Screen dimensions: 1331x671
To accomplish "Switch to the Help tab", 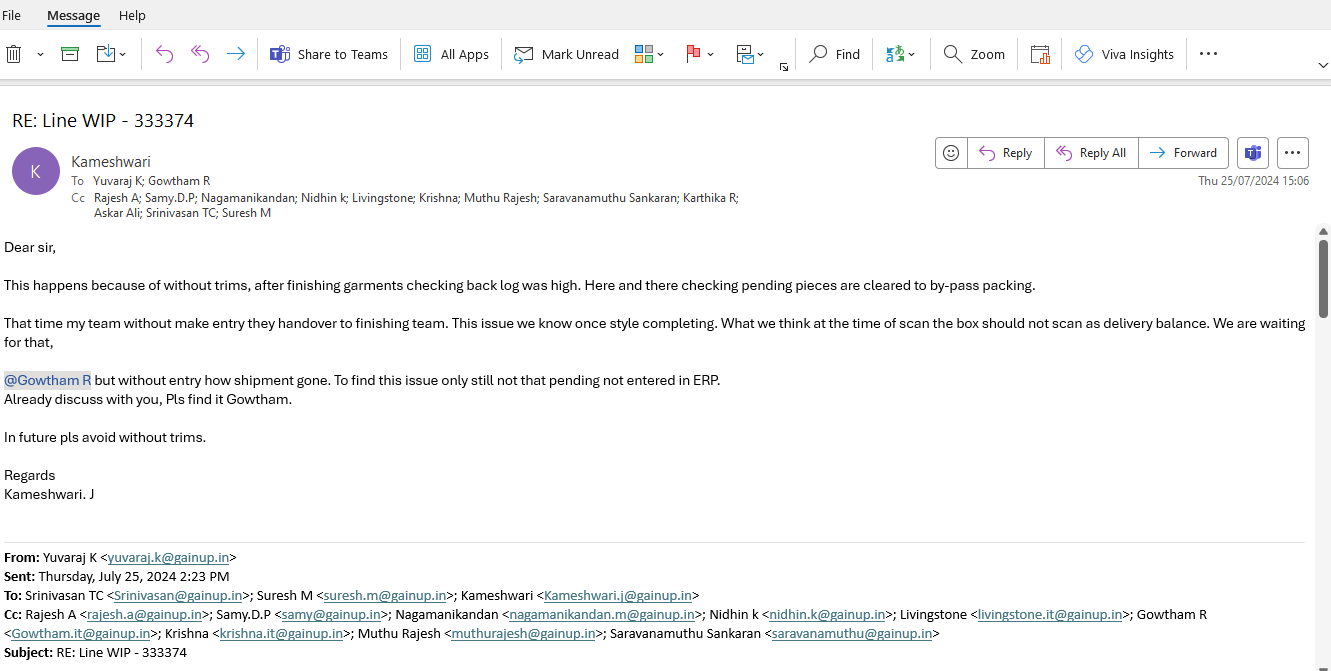I will coord(132,16).
